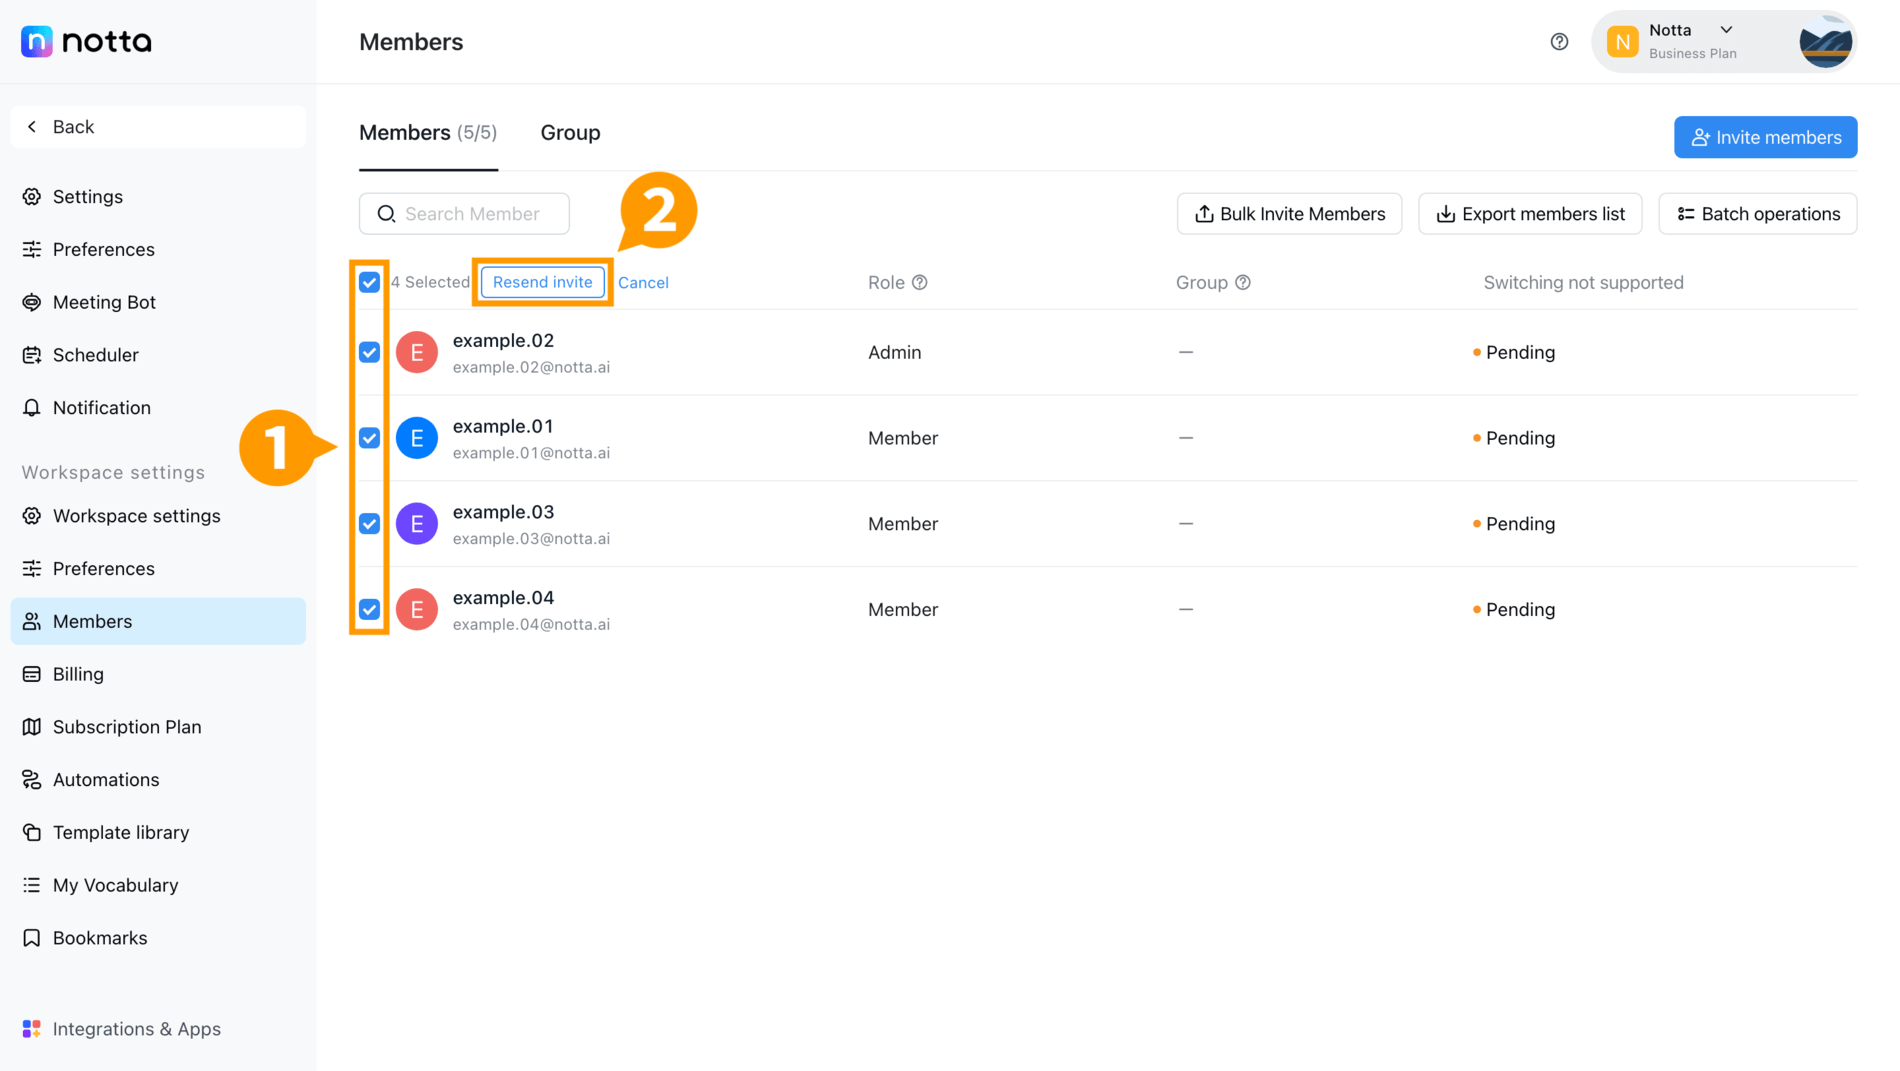
Task: Click Export members list button
Action: point(1530,214)
